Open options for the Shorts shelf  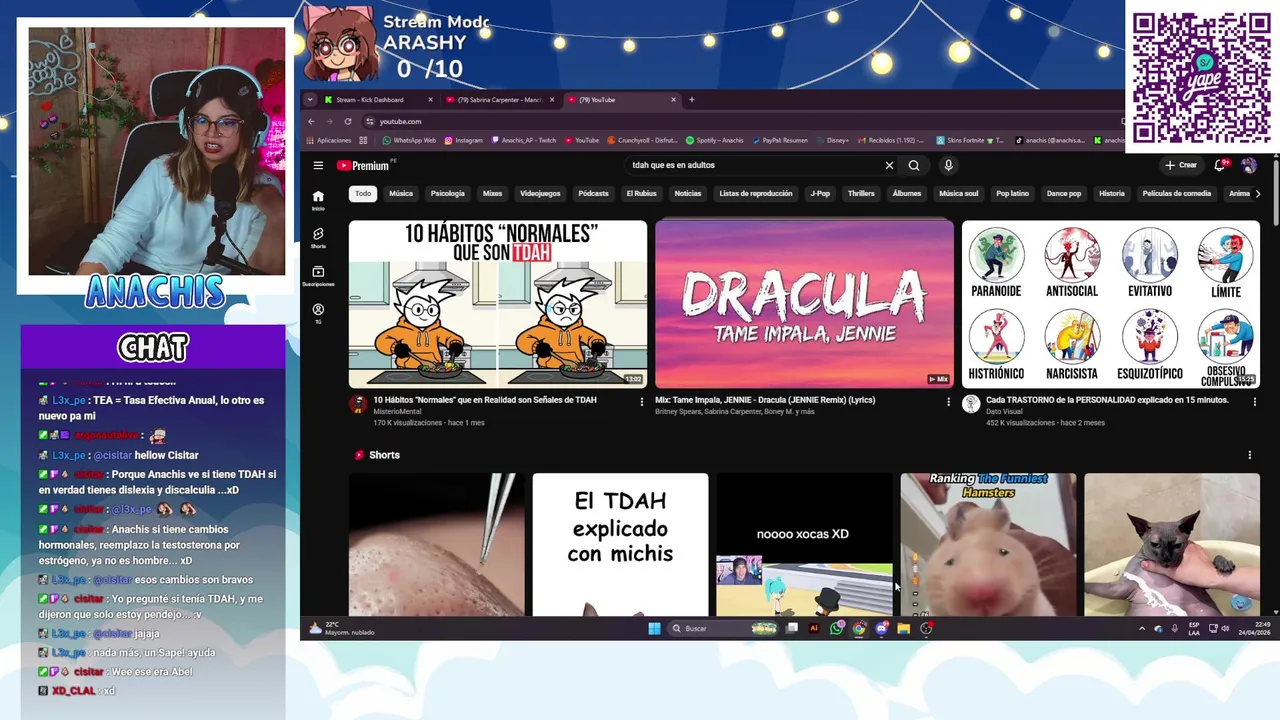[x=1249, y=455]
